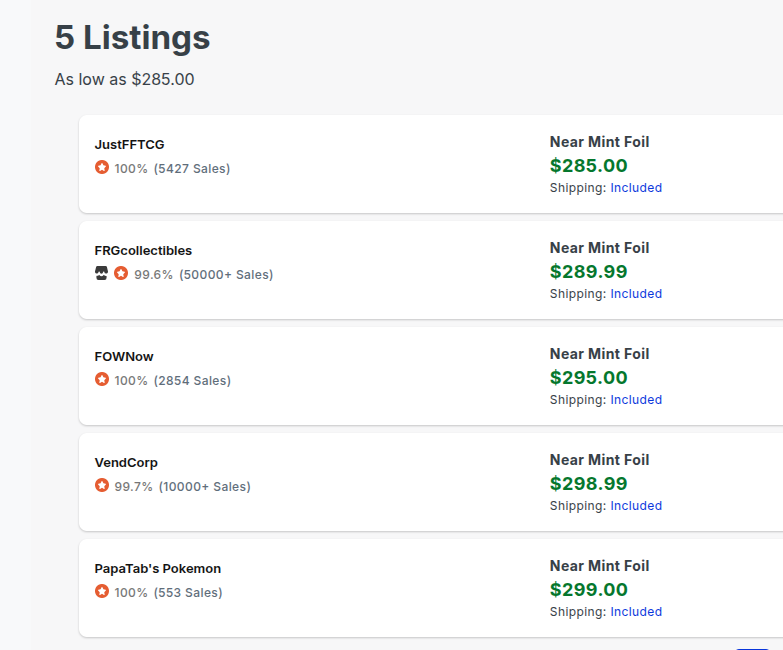The width and height of the screenshot is (783, 650).
Task: Click '100% (5427 Sales)' rating text
Action: (x=172, y=169)
